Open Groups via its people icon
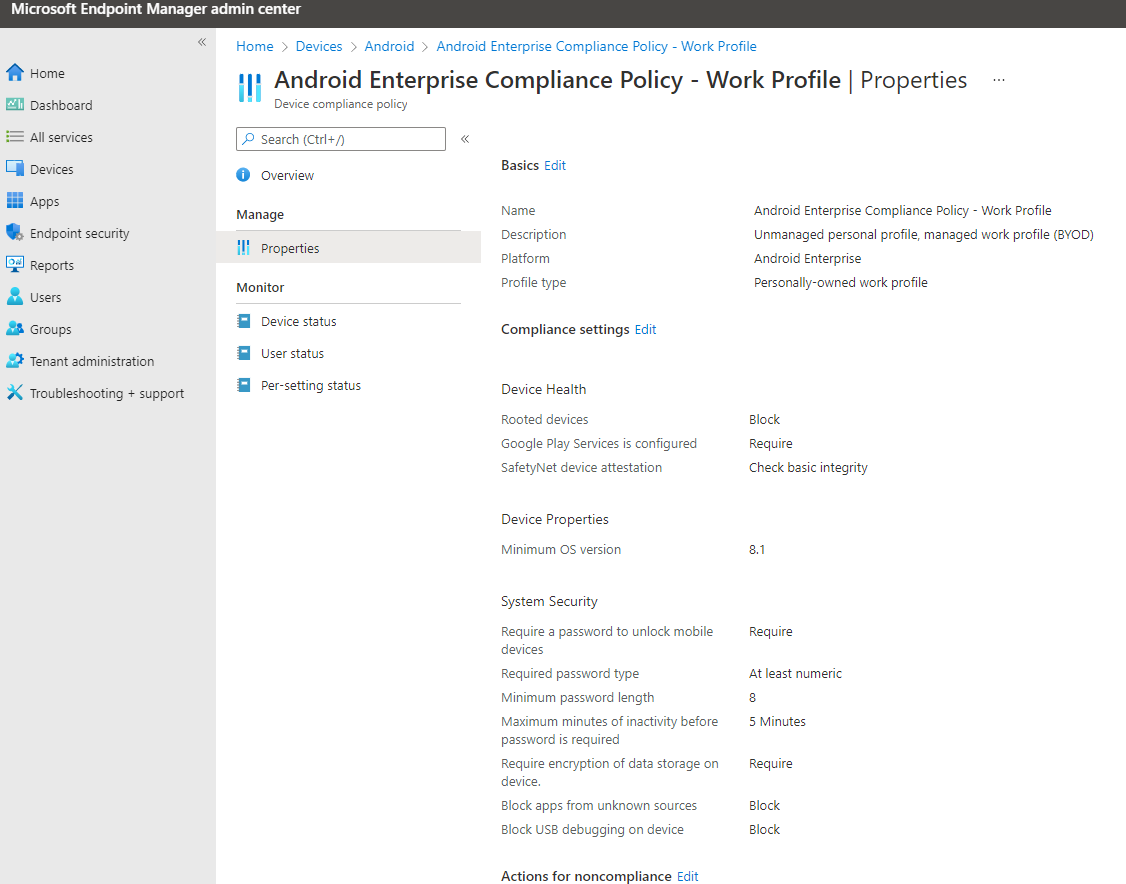Viewport: 1126px width, 884px height. click(15, 329)
